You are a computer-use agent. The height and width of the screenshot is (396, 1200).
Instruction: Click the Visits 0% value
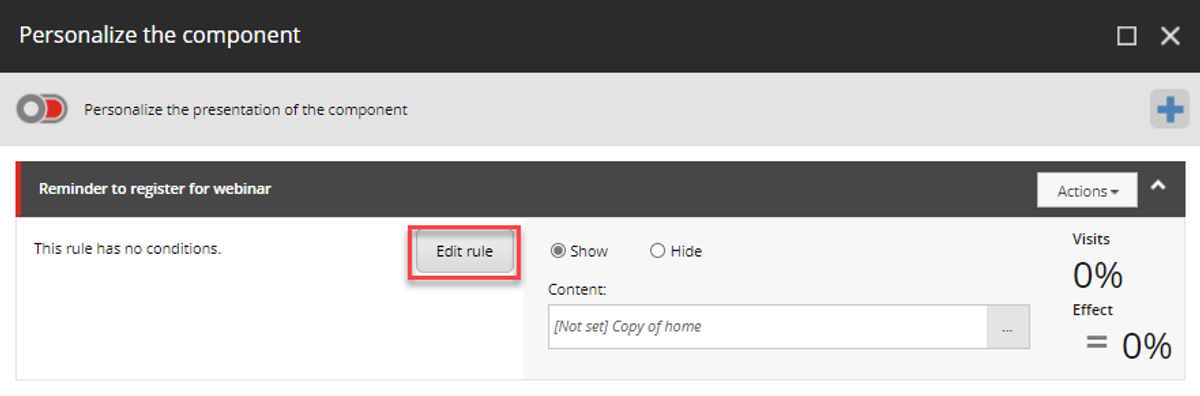pos(1097,275)
